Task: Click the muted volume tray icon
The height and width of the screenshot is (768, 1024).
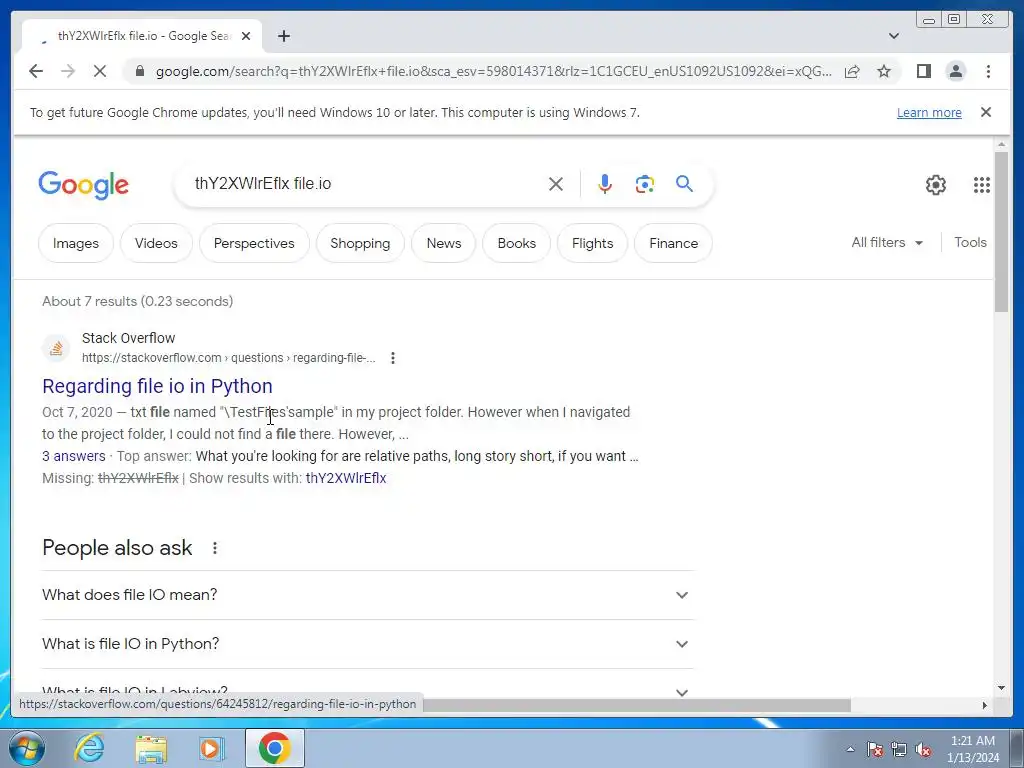Action: [x=923, y=749]
